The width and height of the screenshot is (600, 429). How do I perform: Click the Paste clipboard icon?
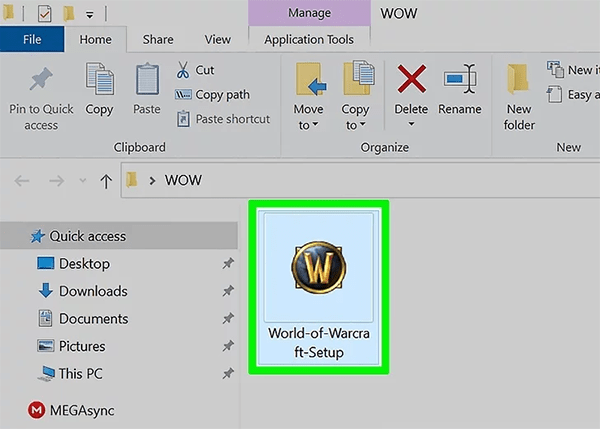[147, 79]
